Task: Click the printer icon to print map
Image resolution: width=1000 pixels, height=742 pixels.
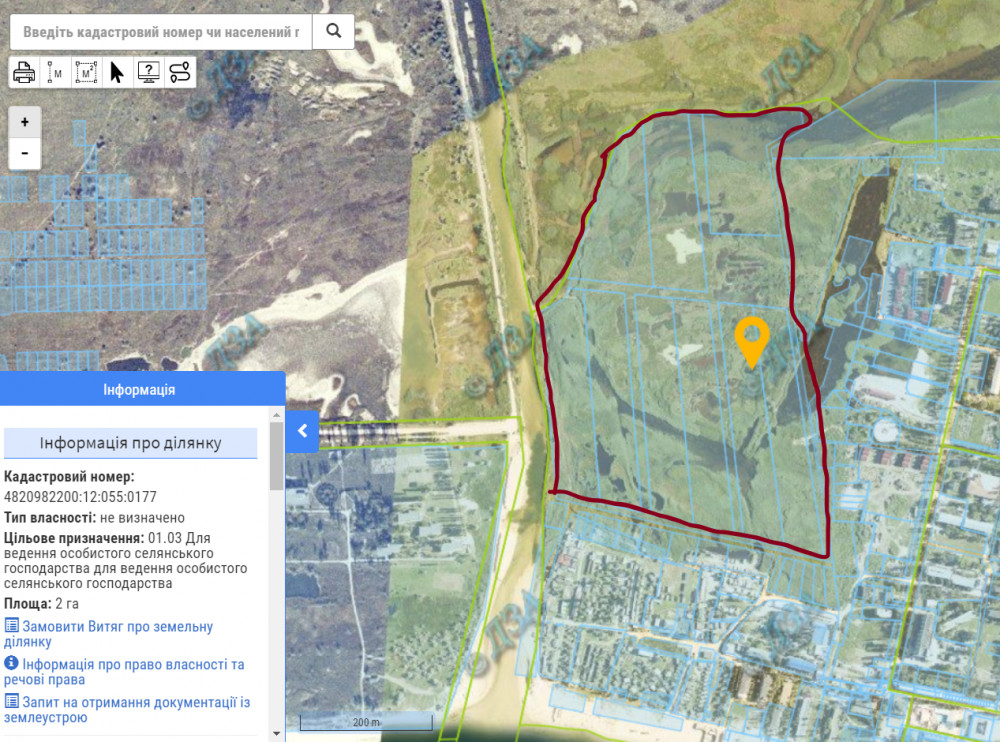Action: pyautogui.click(x=24, y=72)
